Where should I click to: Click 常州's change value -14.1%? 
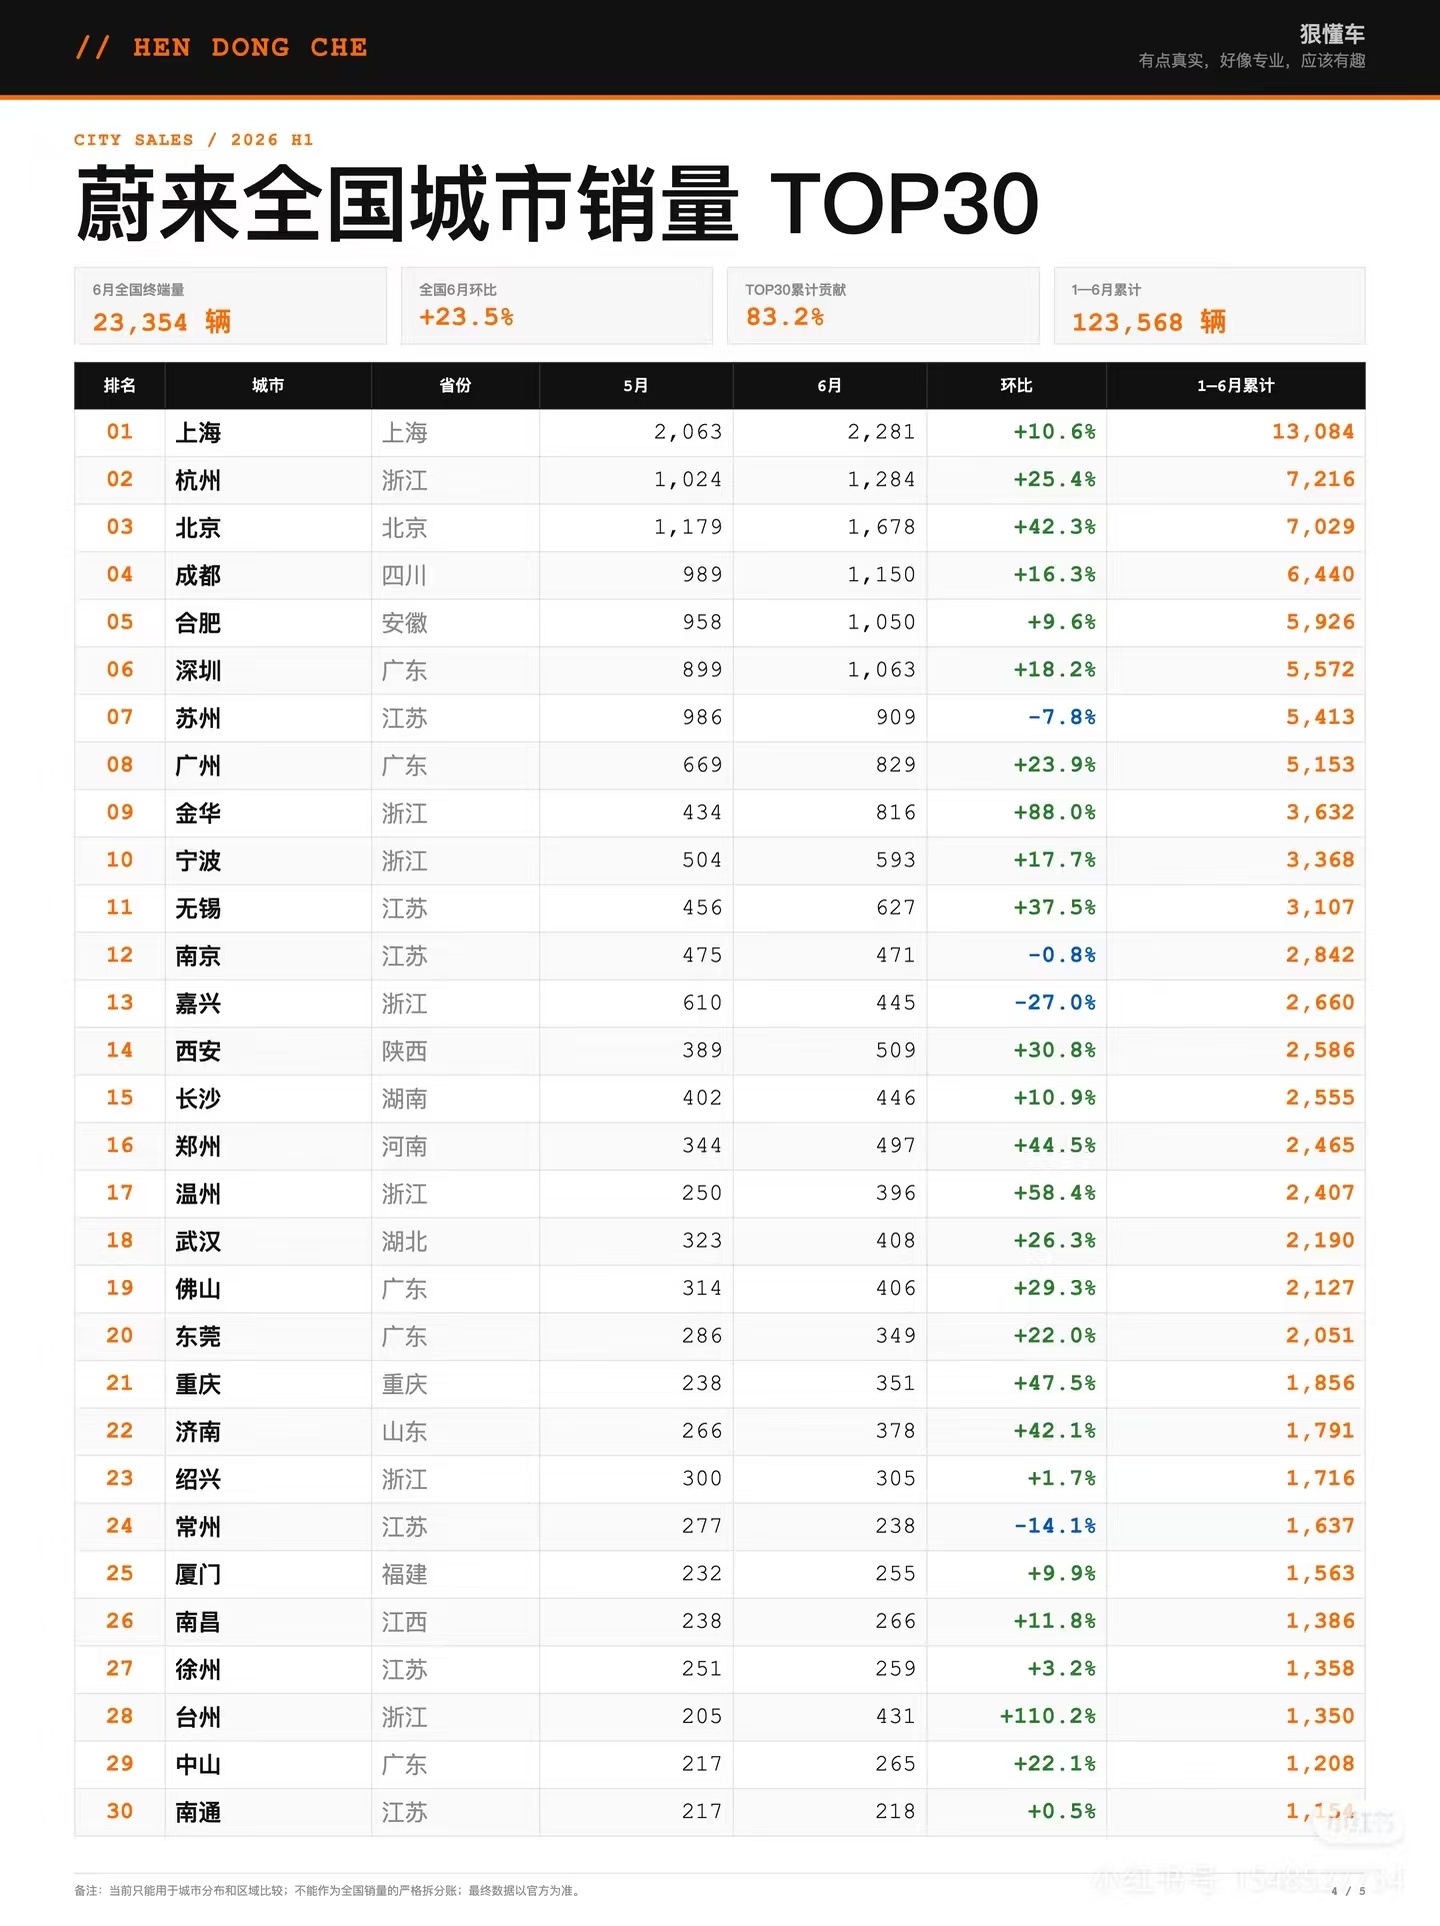(1054, 1526)
